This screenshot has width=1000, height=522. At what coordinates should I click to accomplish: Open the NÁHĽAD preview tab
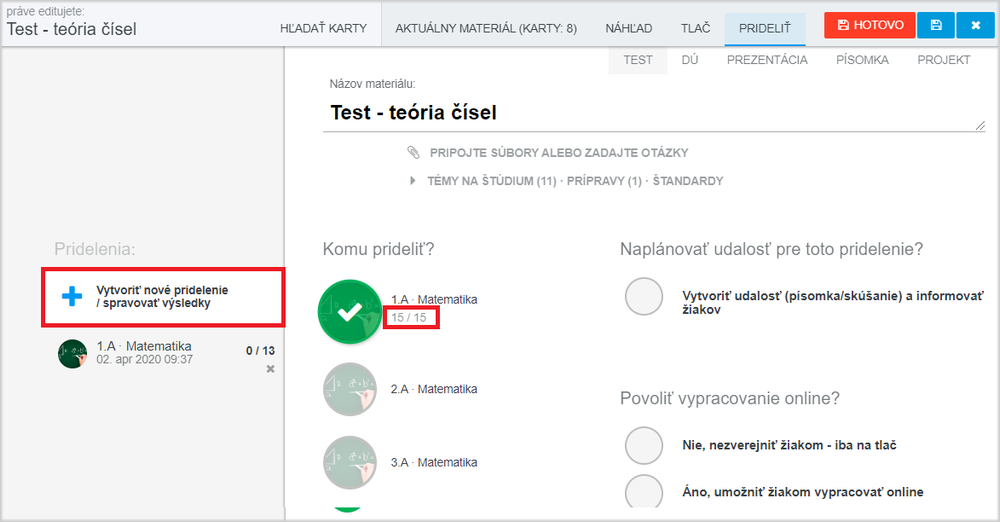click(x=629, y=28)
